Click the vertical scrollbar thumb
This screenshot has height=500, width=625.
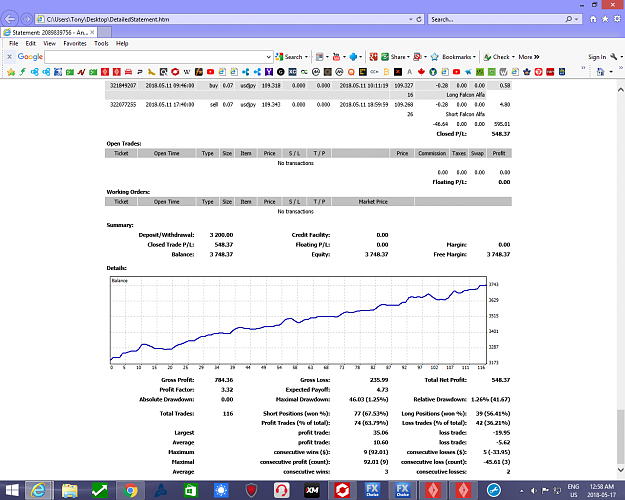click(621, 437)
